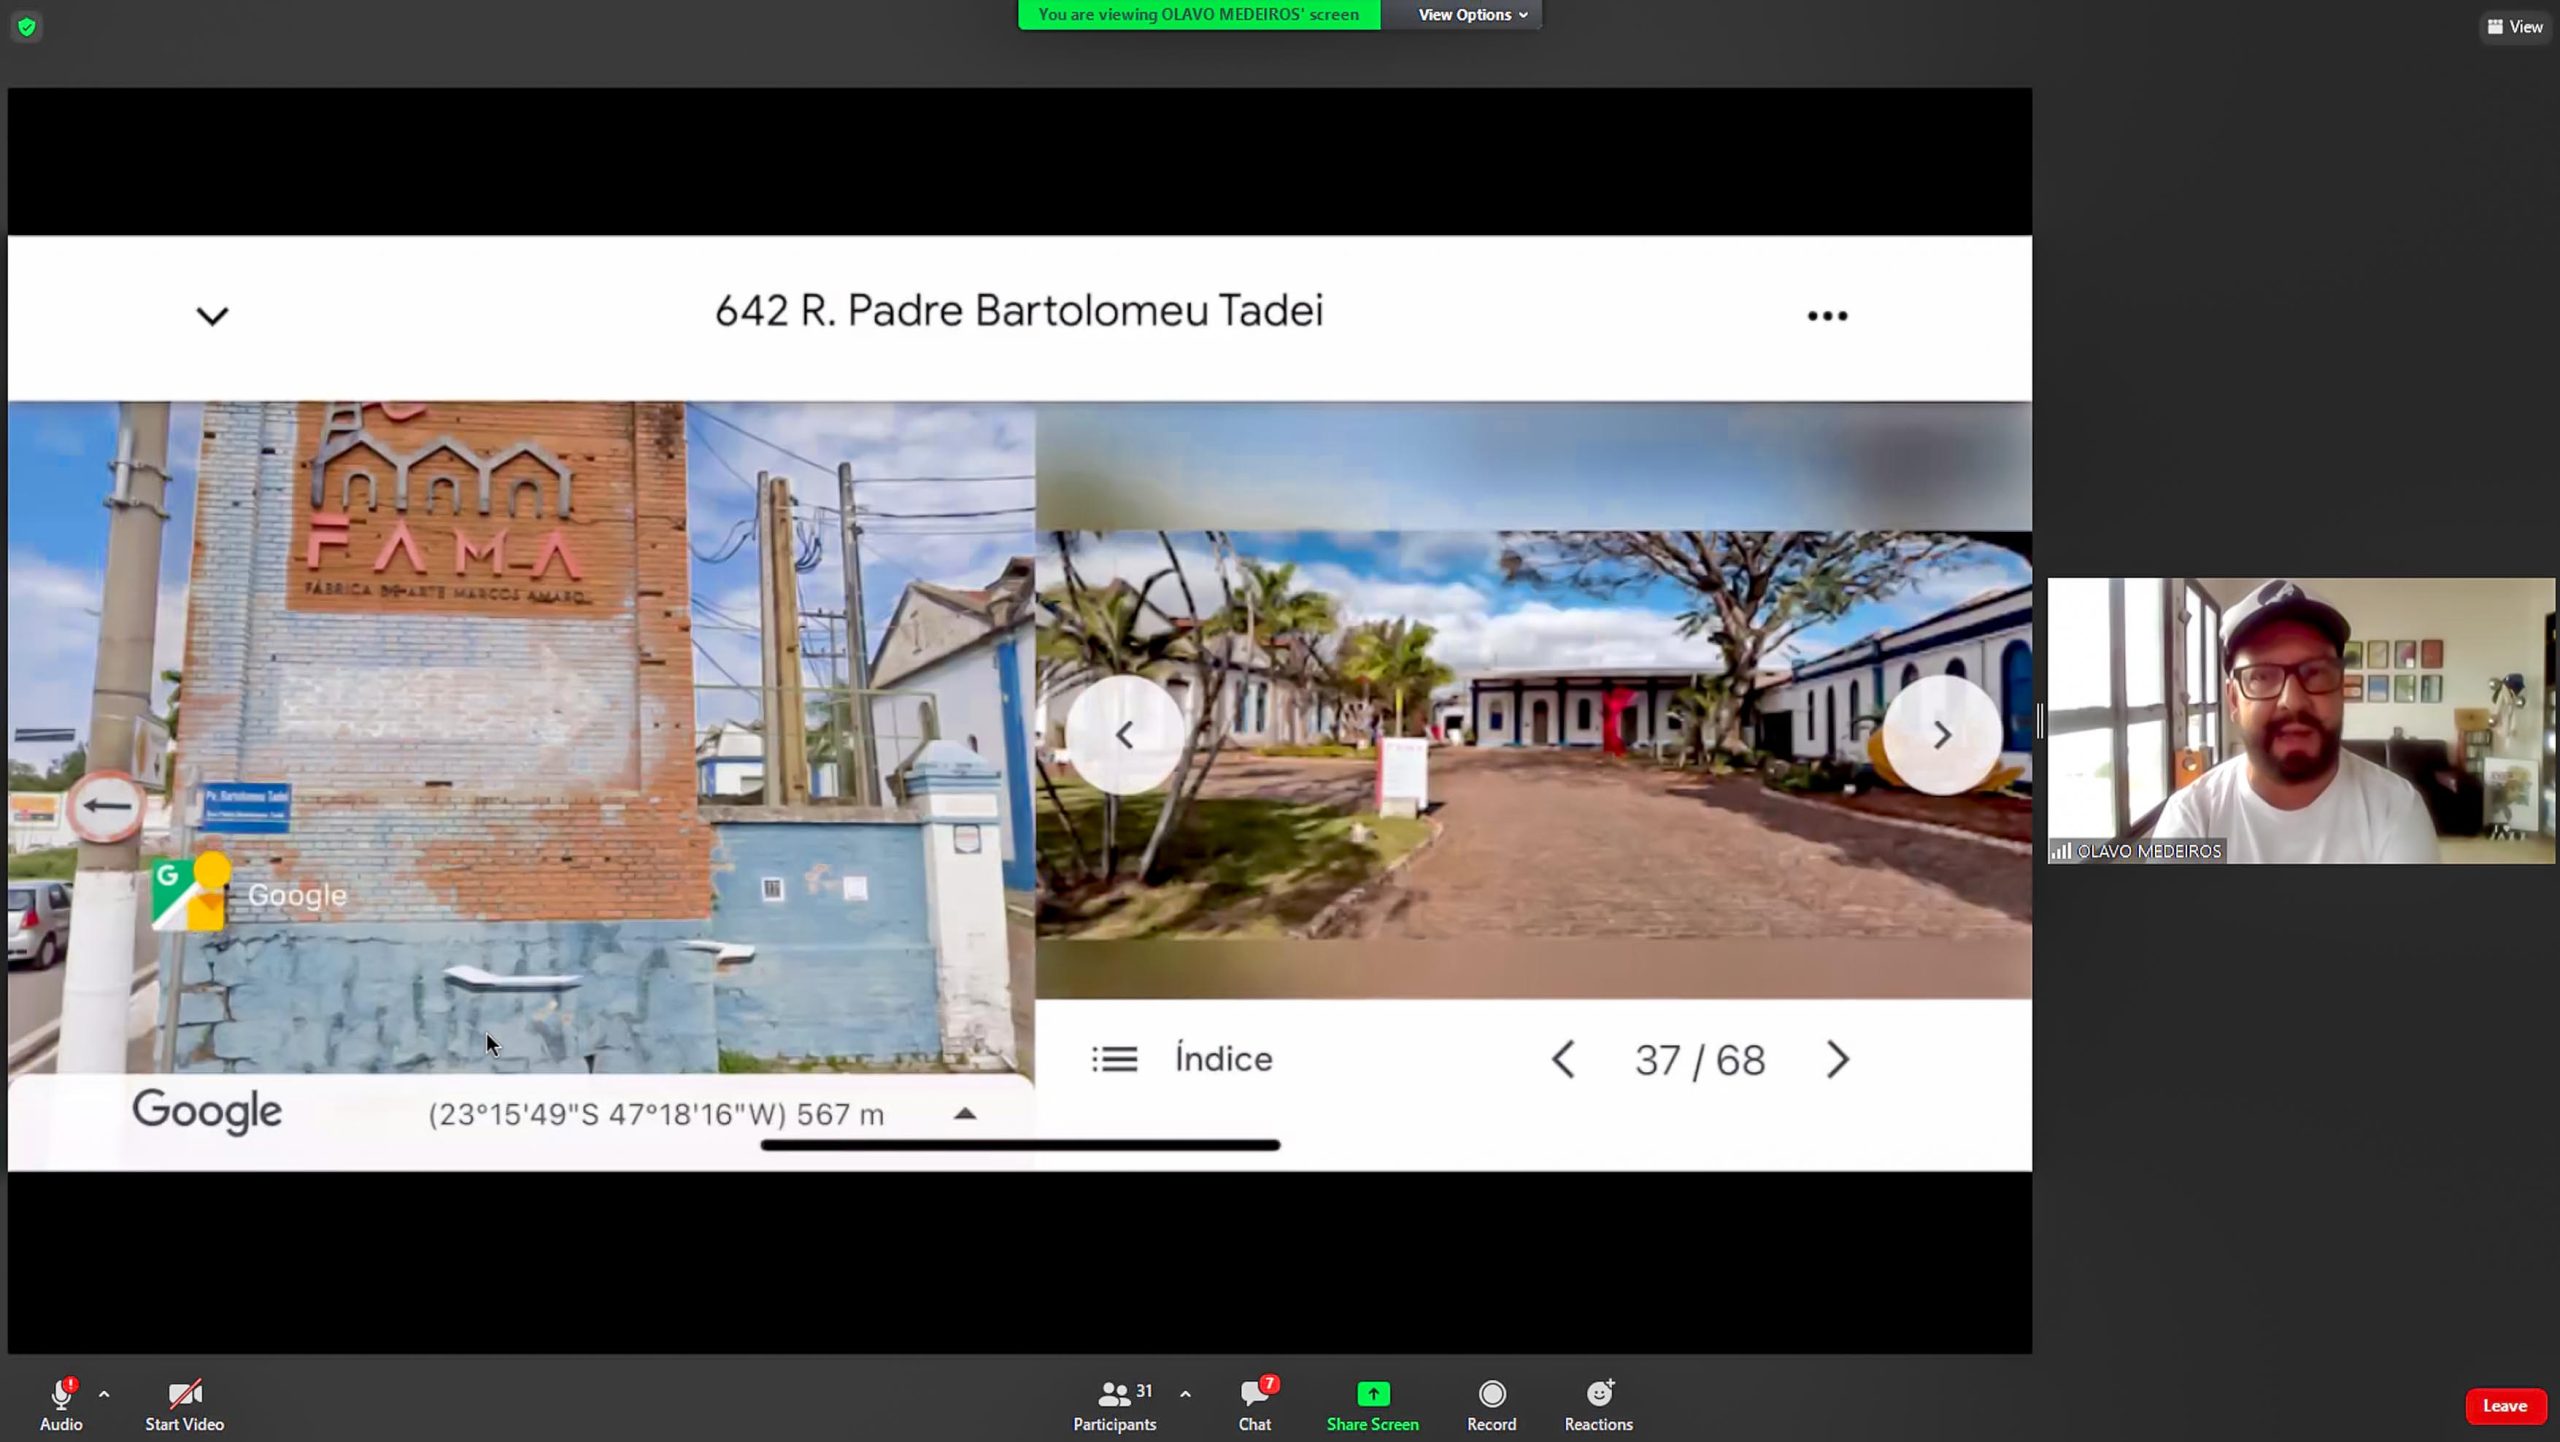Go to next slide after 37 / 68
The image size is (2560, 1442).
click(x=1838, y=1059)
